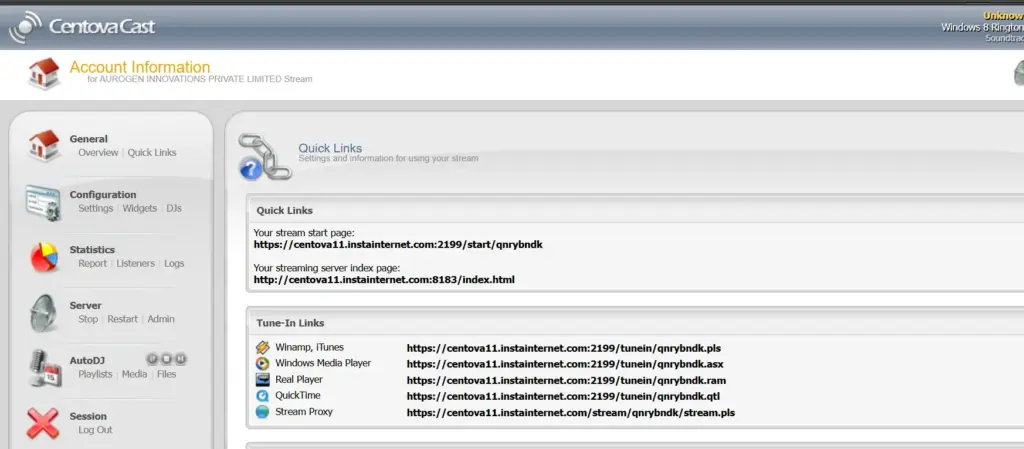
Task: Open the Statistics Report page
Action: pyautogui.click(x=92, y=264)
